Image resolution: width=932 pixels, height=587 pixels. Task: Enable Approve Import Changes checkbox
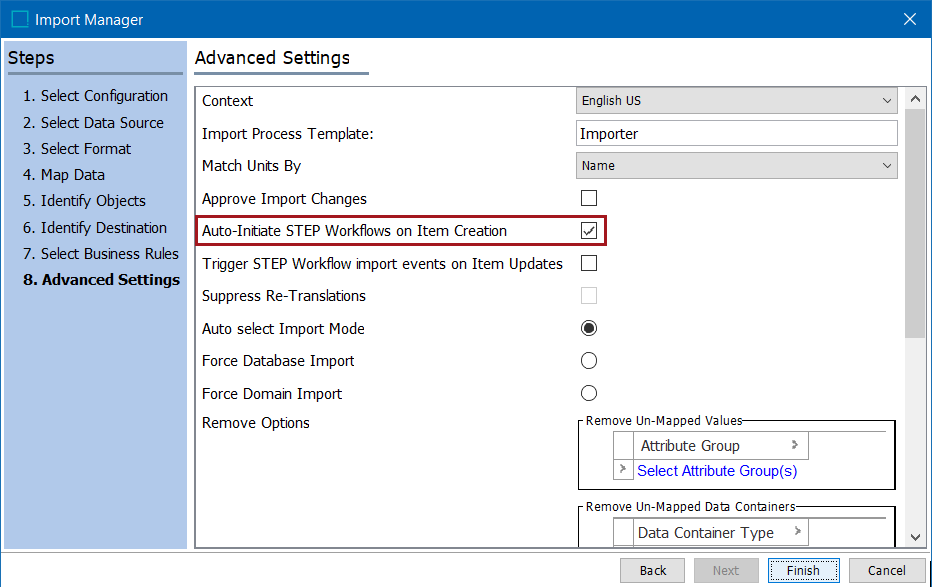coord(588,198)
